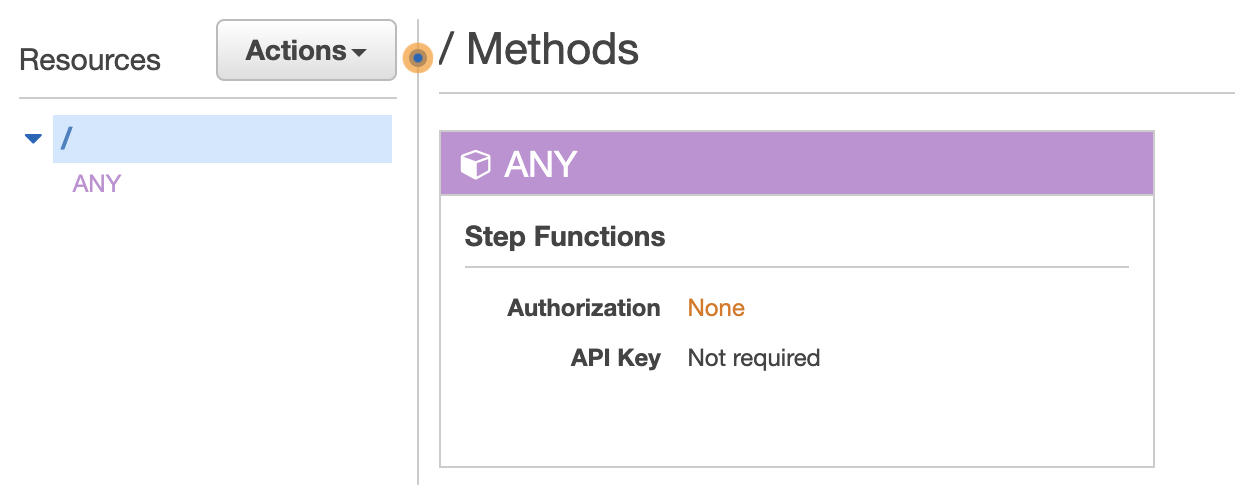
Task: Click the cube icon in ANY header
Action: click(475, 164)
